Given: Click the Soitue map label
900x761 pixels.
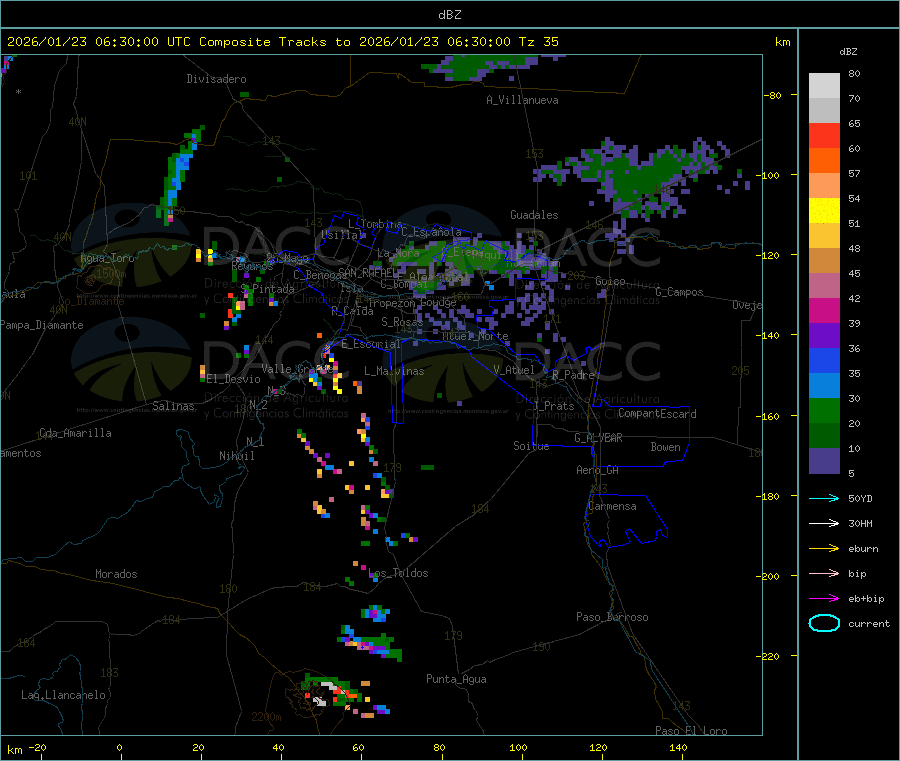Looking at the screenshot, I should [531, 446].
